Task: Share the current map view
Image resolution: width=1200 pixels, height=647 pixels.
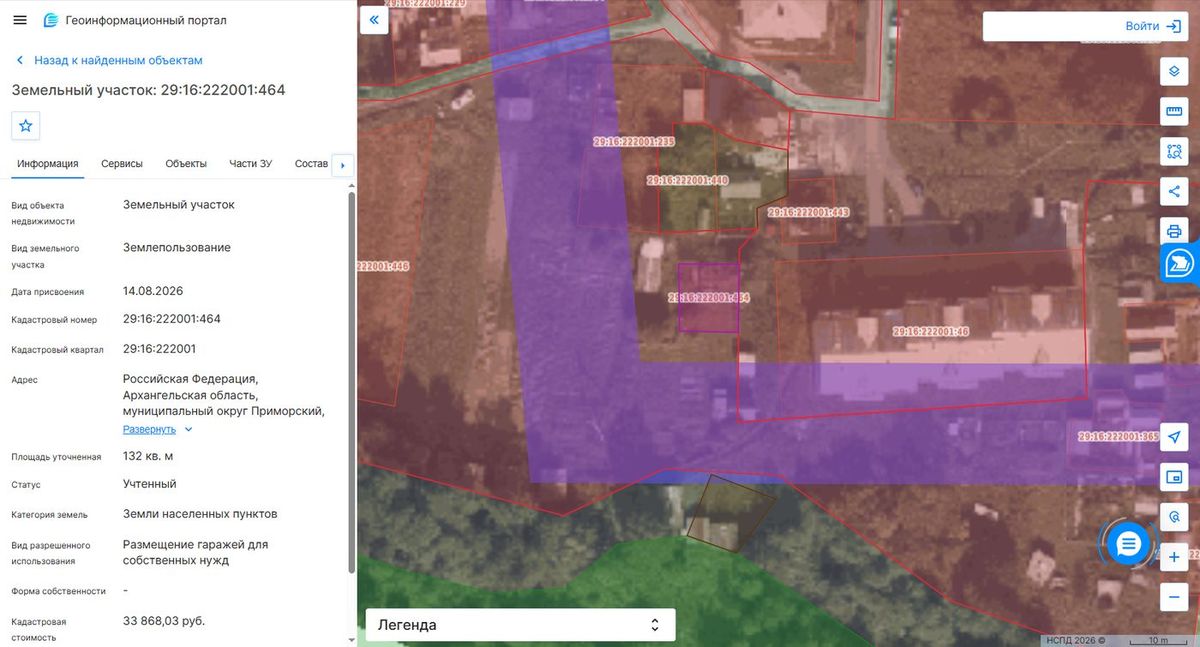Action: (x=1174, y=191)
